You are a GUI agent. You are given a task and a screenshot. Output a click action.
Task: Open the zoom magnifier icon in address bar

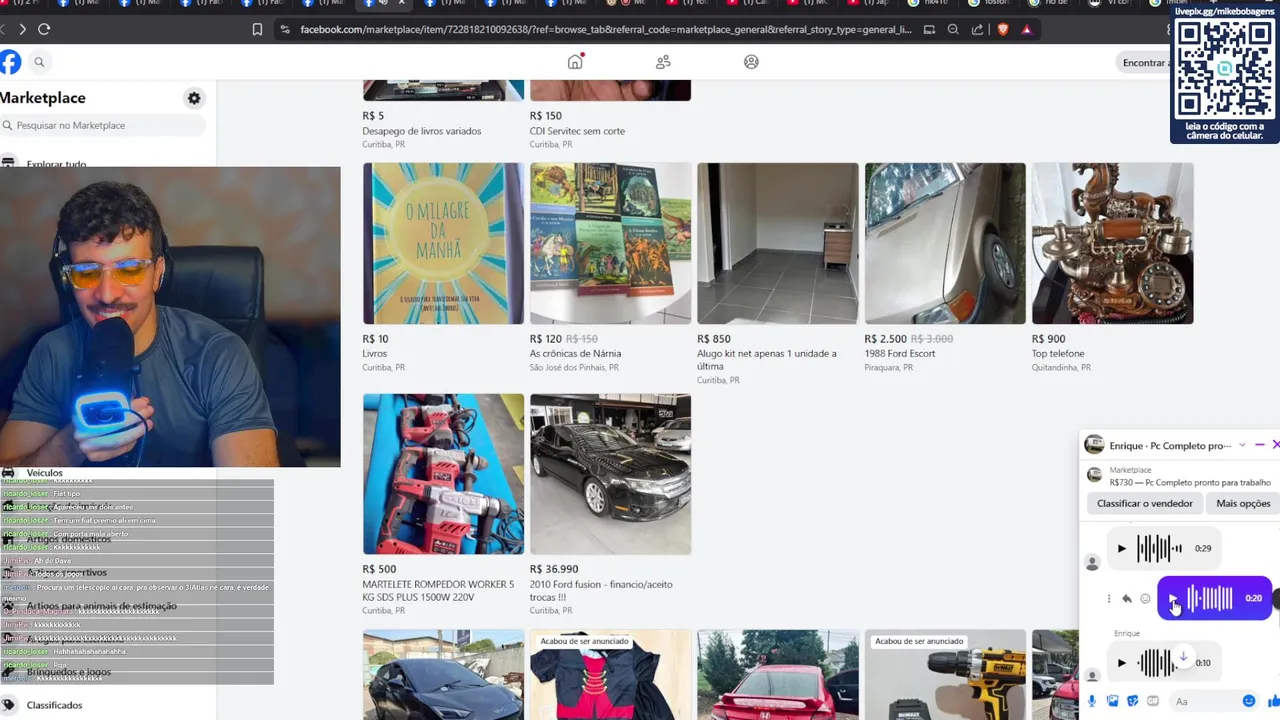click(x=953, y=30)
